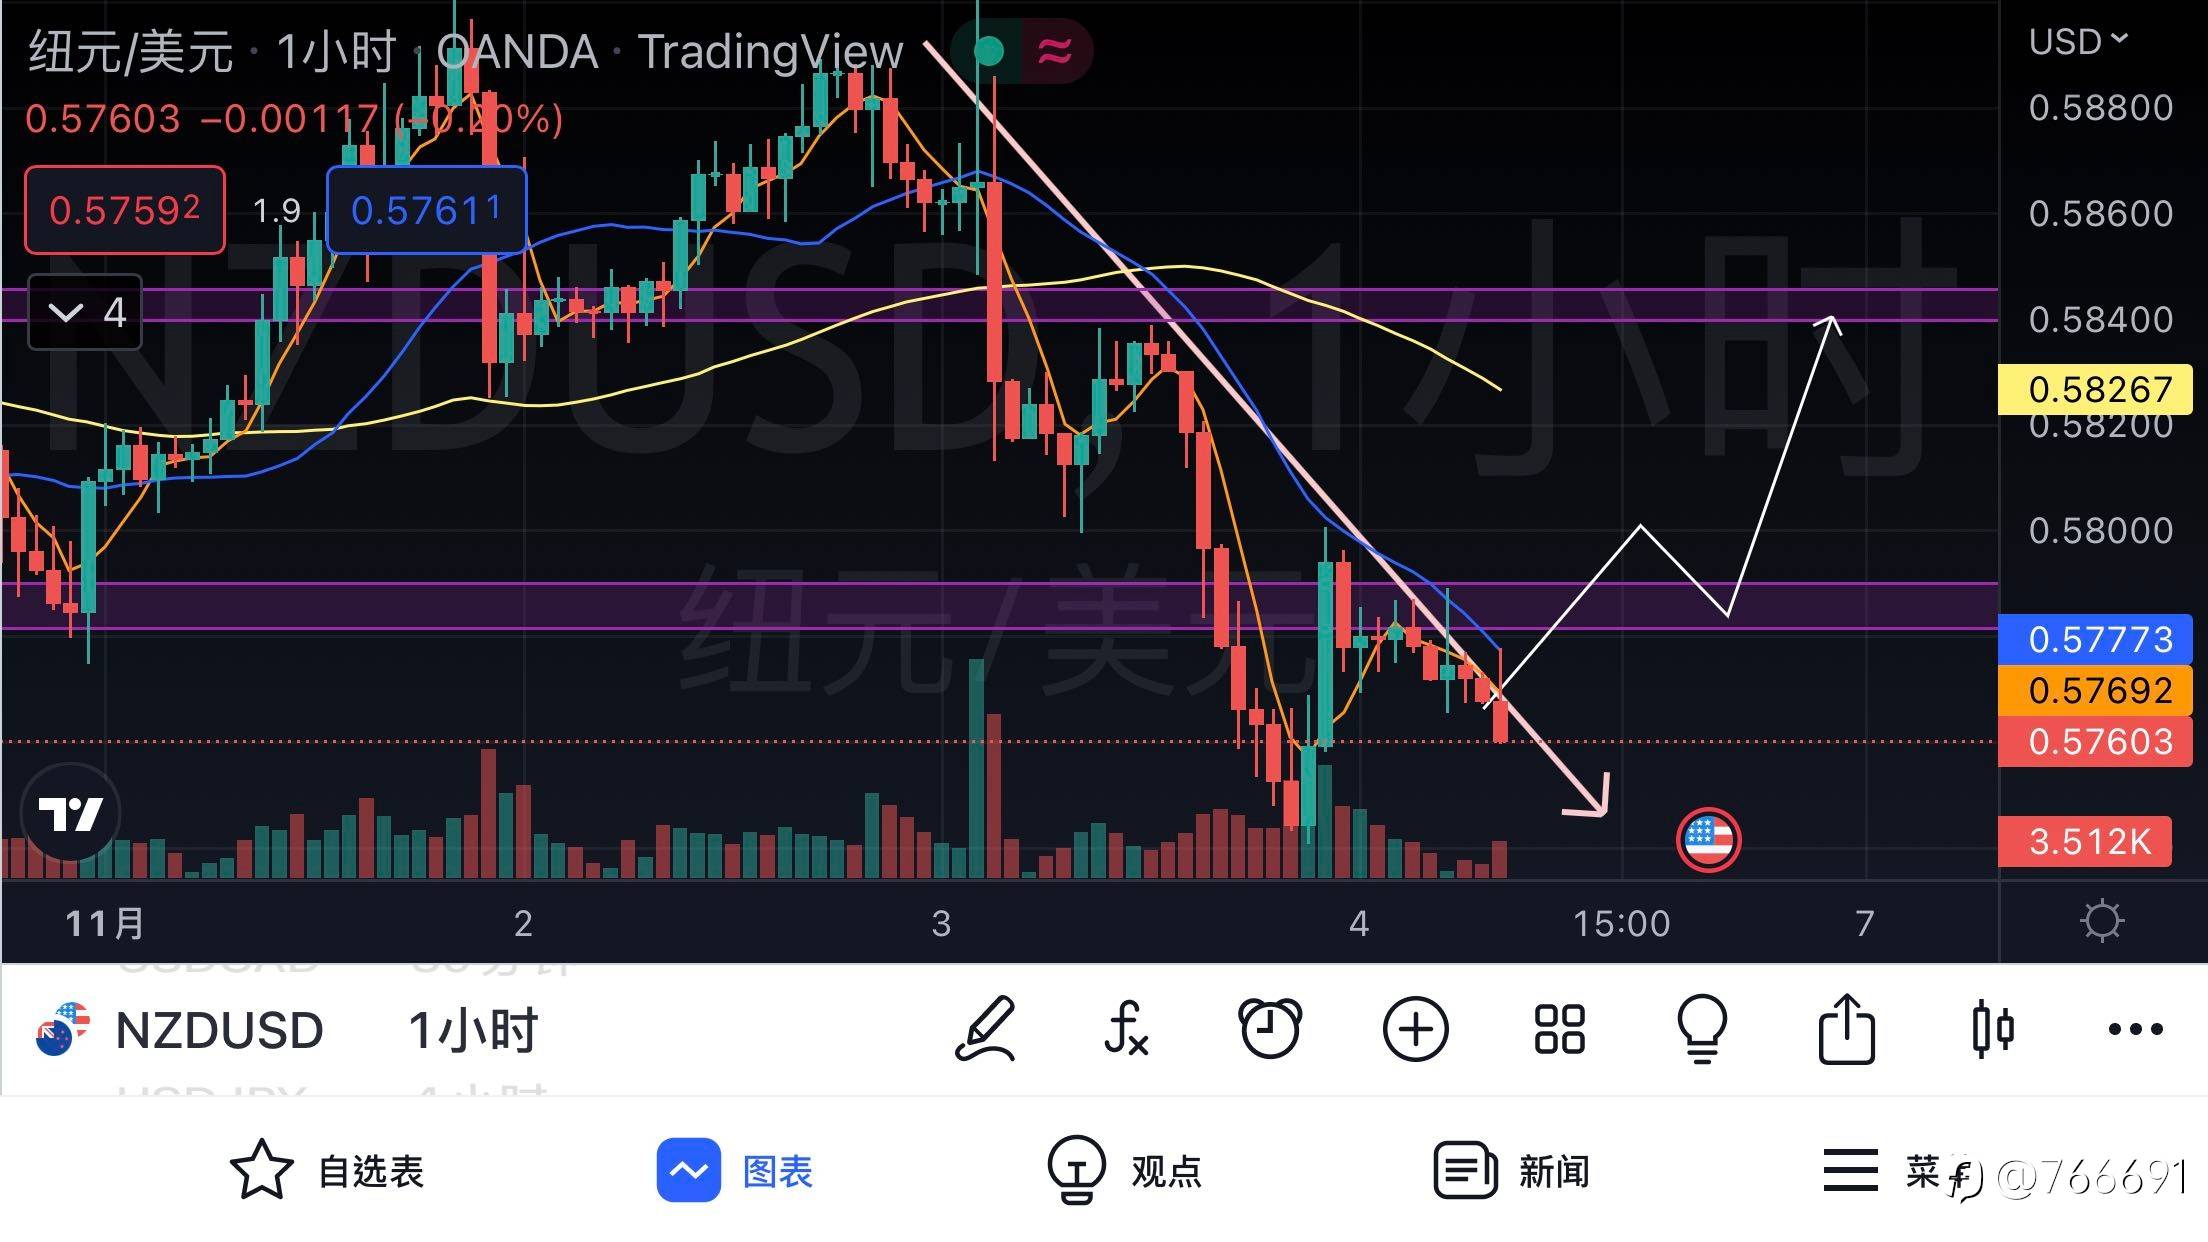Open the alarm clock alert icon
The width and height of the screenshot is (2208, 1242).
point(1270,1028)
